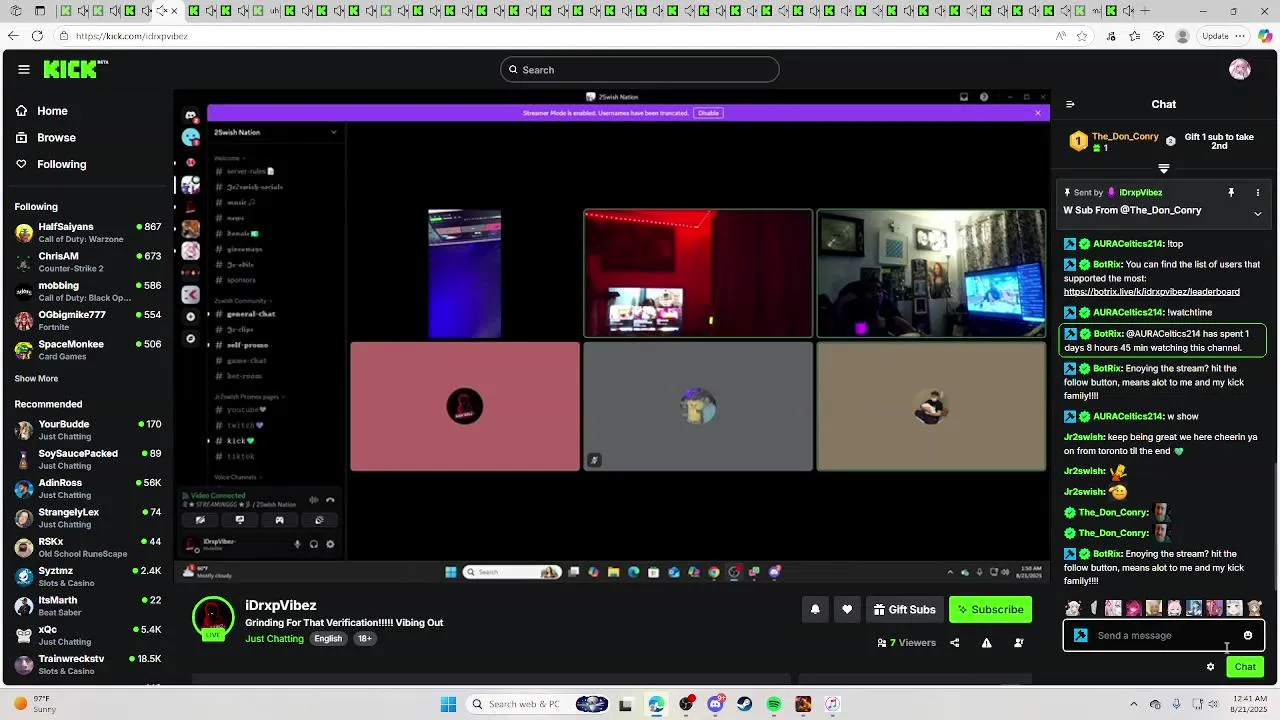
Task: Open chat settings gear
Action: point(1210,667)
